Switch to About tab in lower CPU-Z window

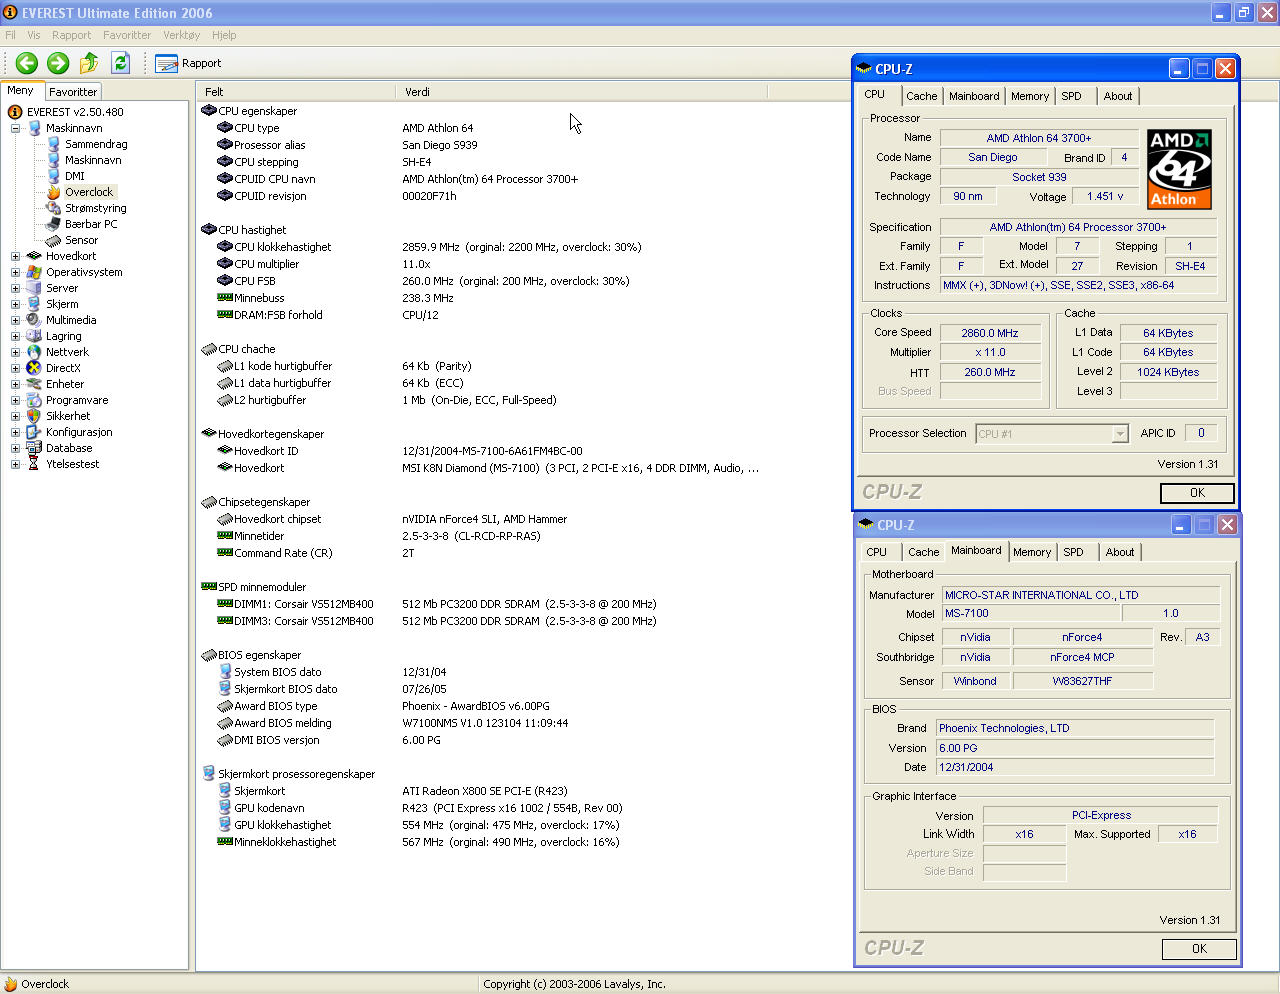pyautogui.click(x=1120, y=552)
